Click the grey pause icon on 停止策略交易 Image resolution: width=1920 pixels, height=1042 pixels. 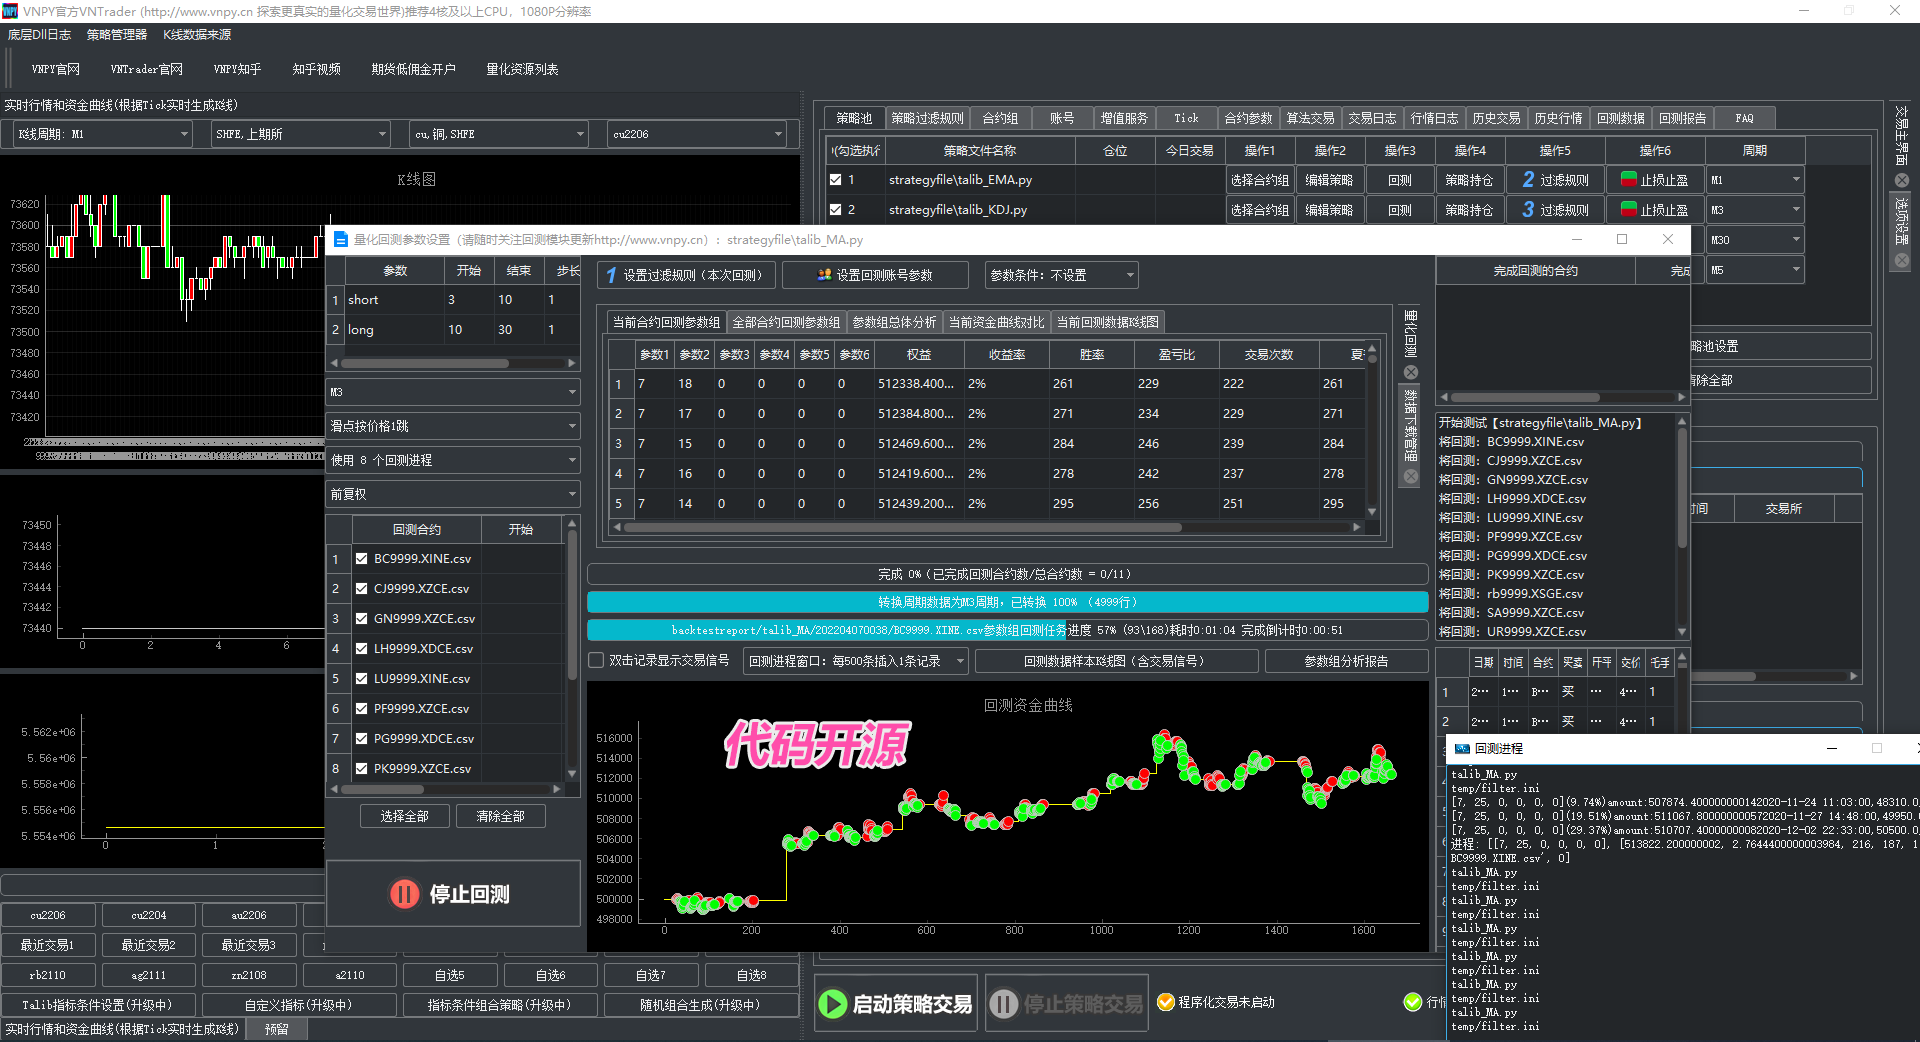[1004, 1003]
